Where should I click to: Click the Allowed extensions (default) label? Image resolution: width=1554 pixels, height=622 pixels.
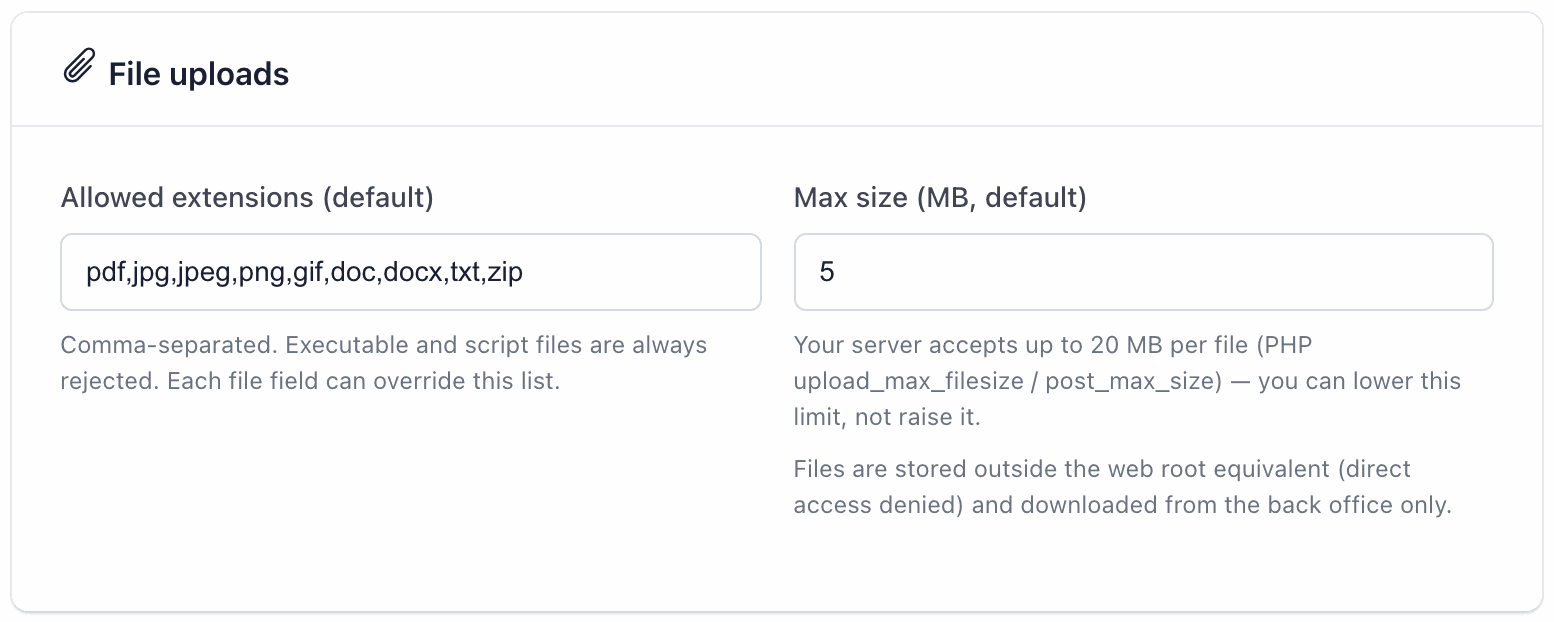pos(247,198)
